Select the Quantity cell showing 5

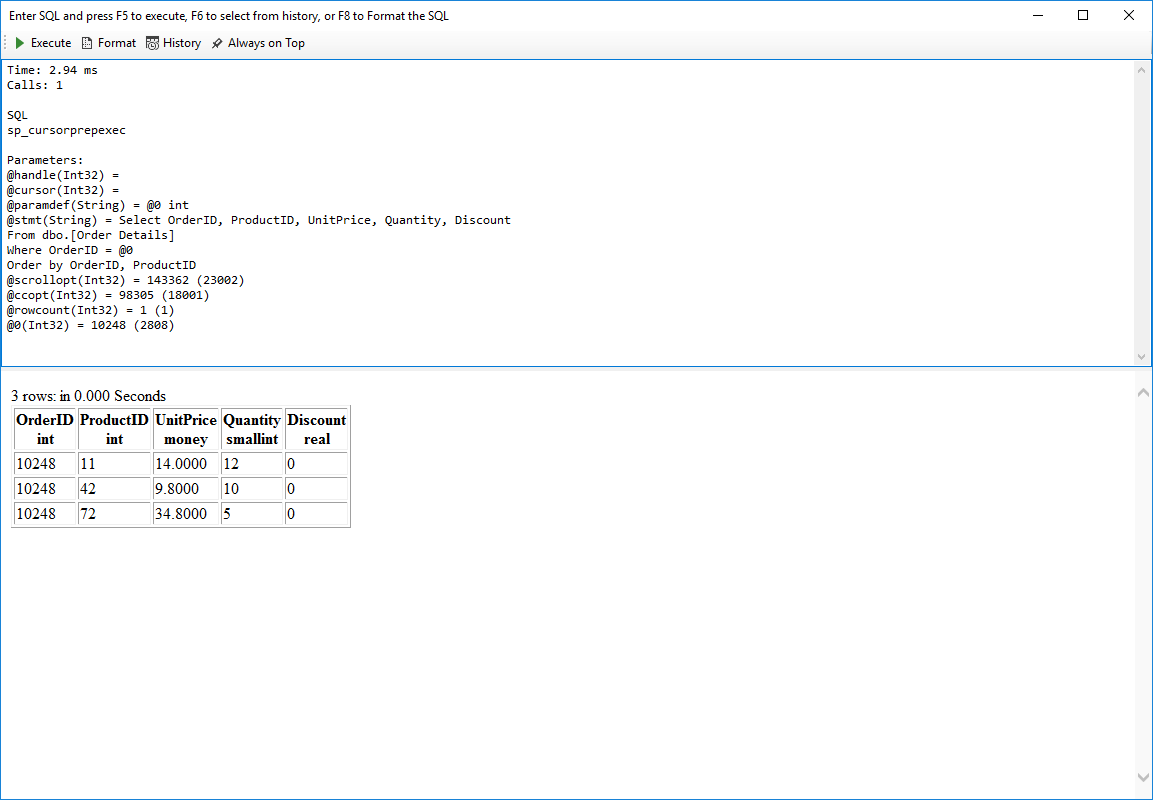pyautogui.click(x=252, y=514)
